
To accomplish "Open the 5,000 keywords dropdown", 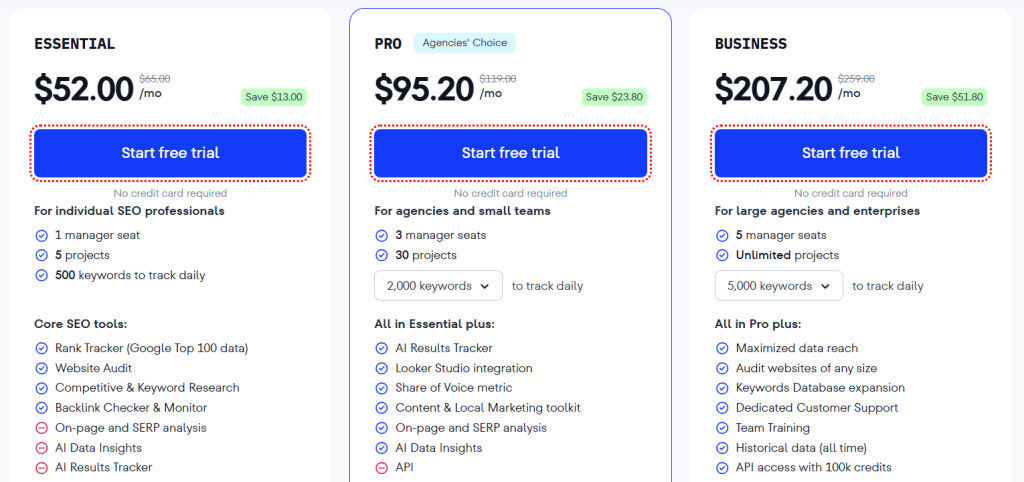I will click(778, 286).
